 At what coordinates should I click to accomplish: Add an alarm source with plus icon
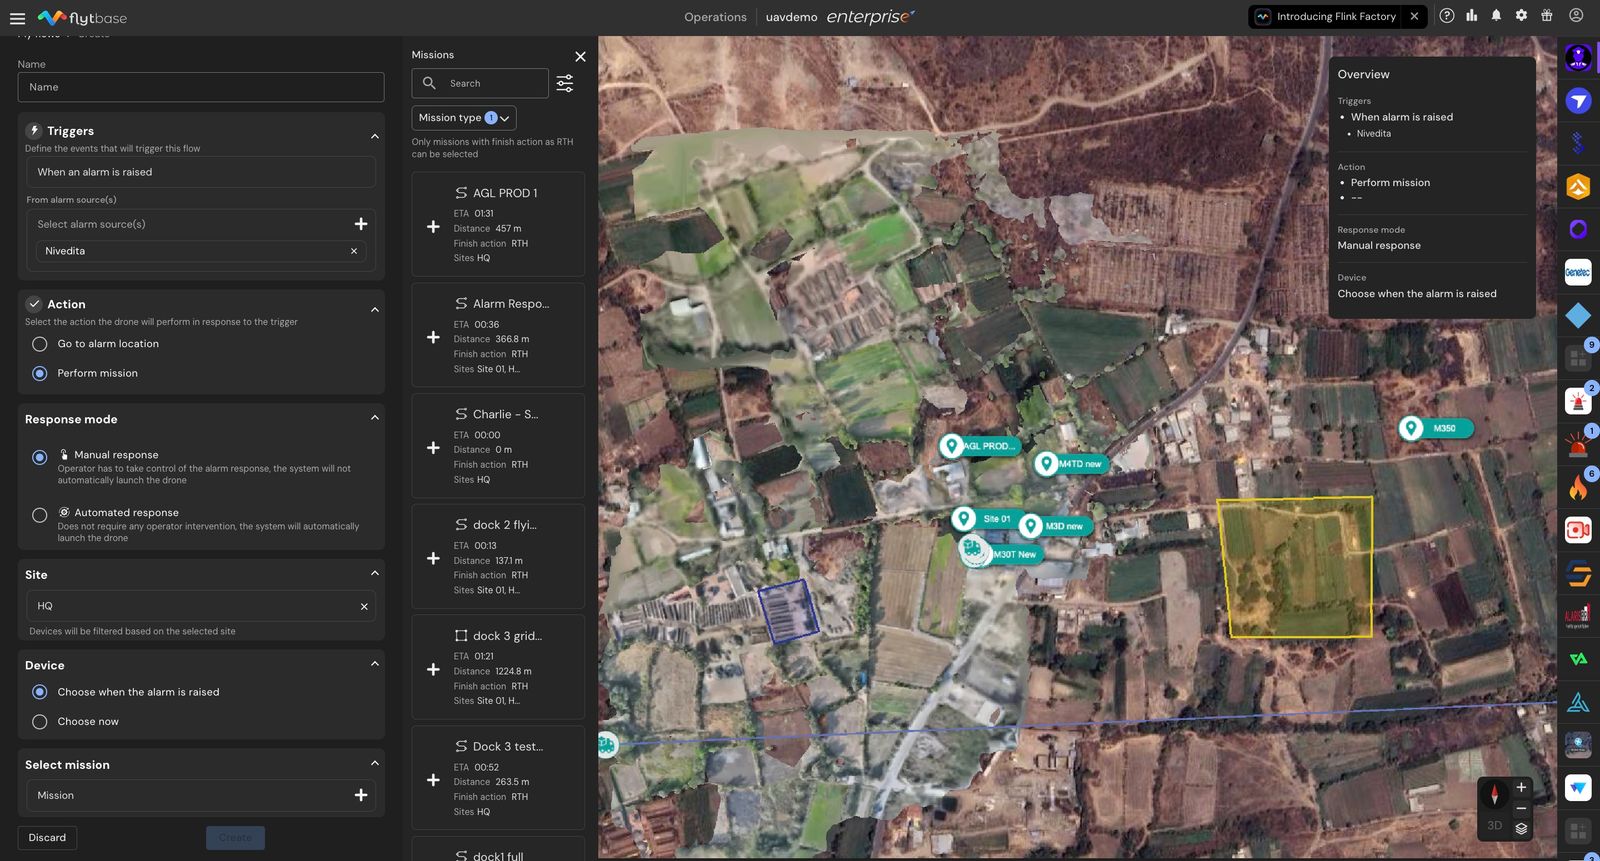361,224
